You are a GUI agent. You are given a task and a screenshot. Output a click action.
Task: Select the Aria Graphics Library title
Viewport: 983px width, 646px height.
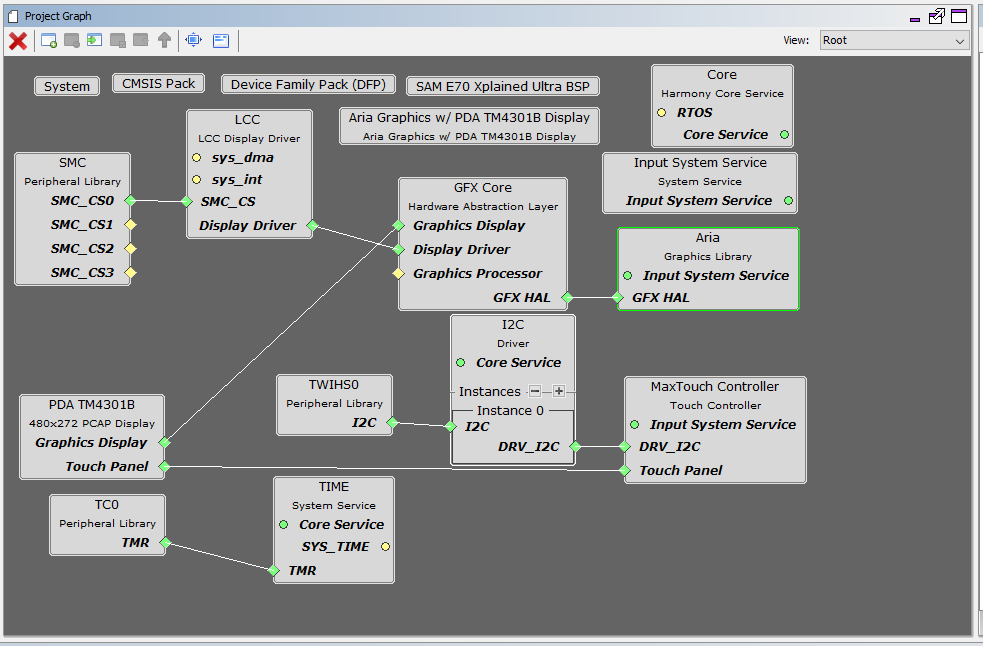708,238
